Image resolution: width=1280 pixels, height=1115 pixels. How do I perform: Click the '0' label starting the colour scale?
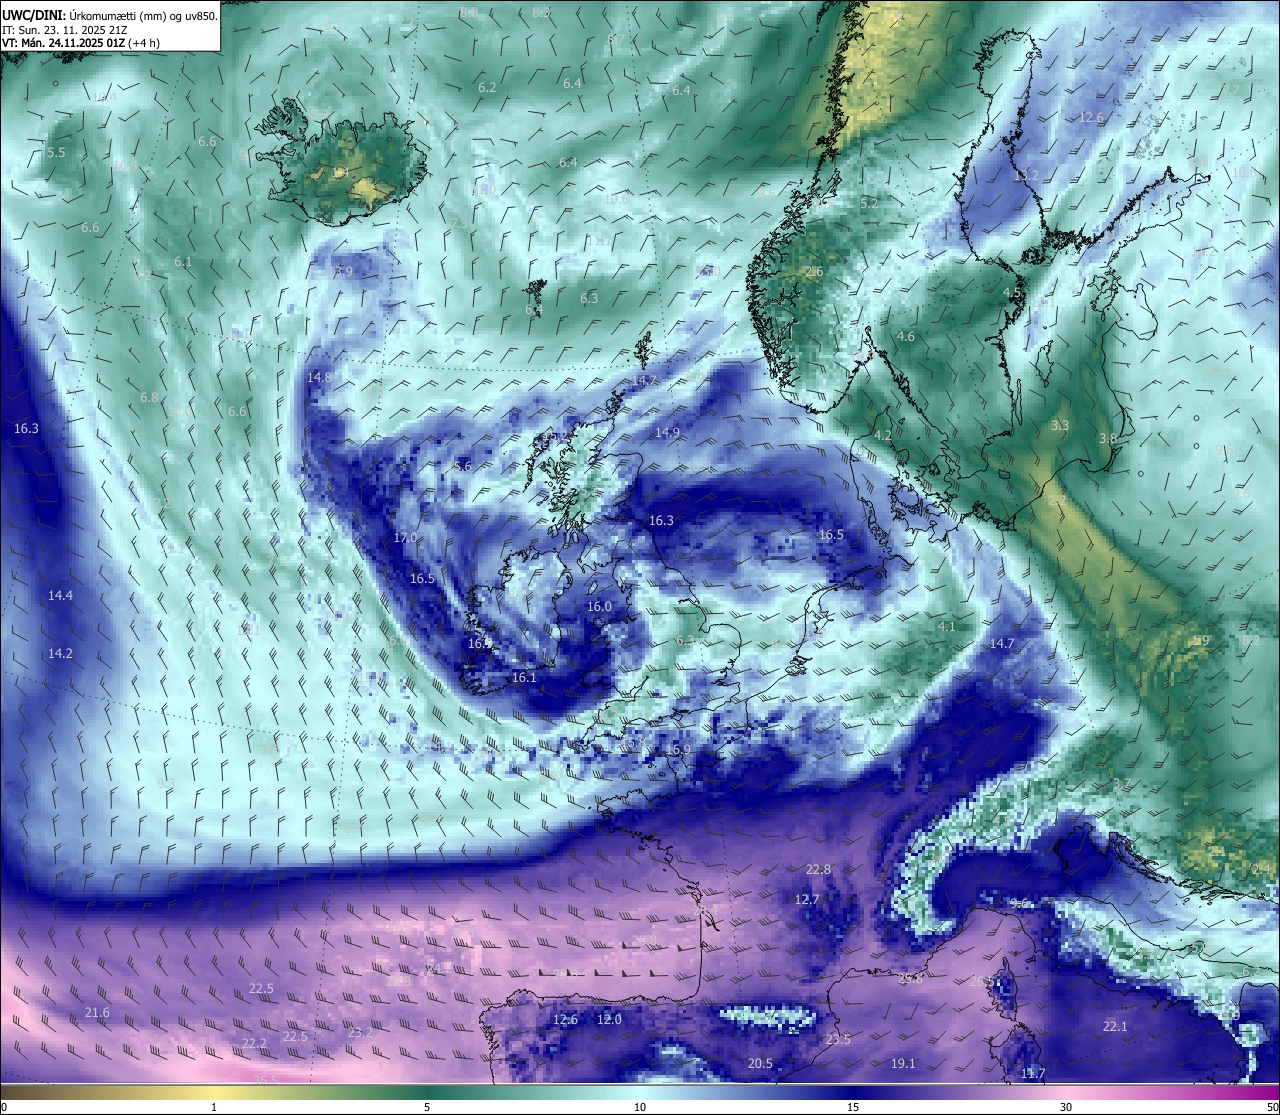coord(4,1107)
